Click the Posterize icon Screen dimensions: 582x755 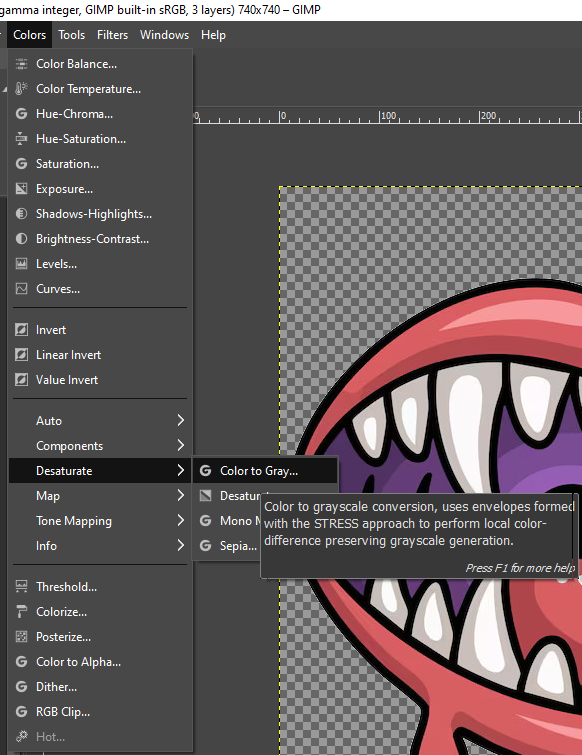click(21, 637)
